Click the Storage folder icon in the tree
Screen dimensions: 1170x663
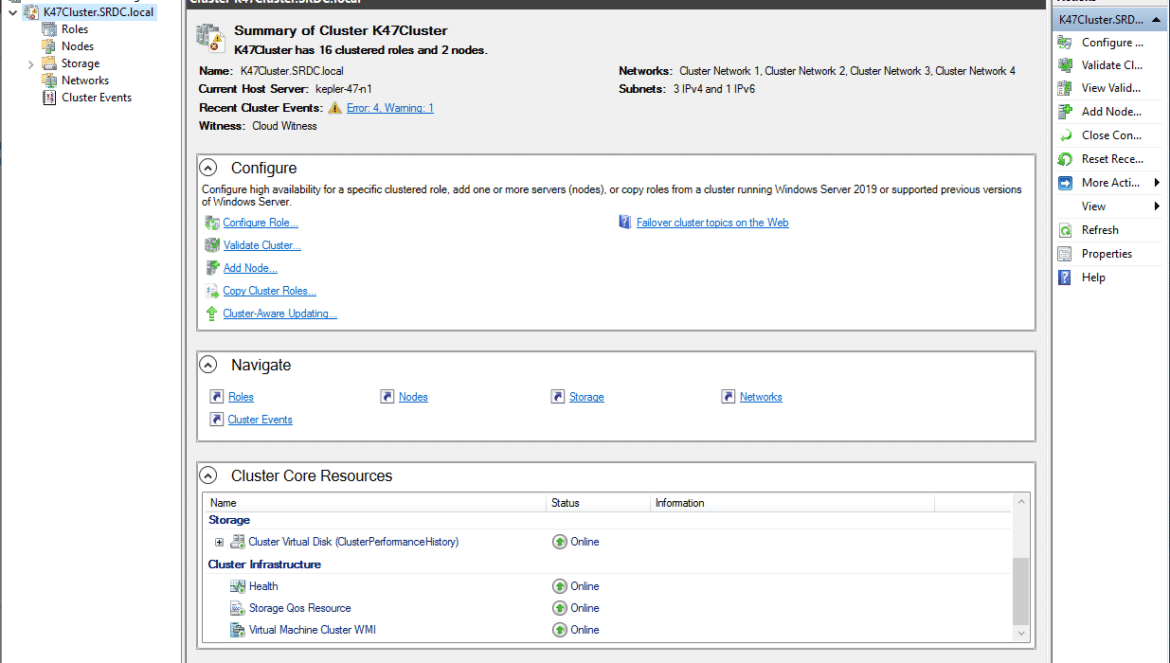[49, 63]
